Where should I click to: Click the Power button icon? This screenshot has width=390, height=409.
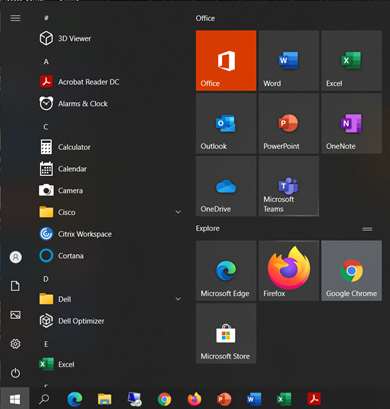click(15, 373)
